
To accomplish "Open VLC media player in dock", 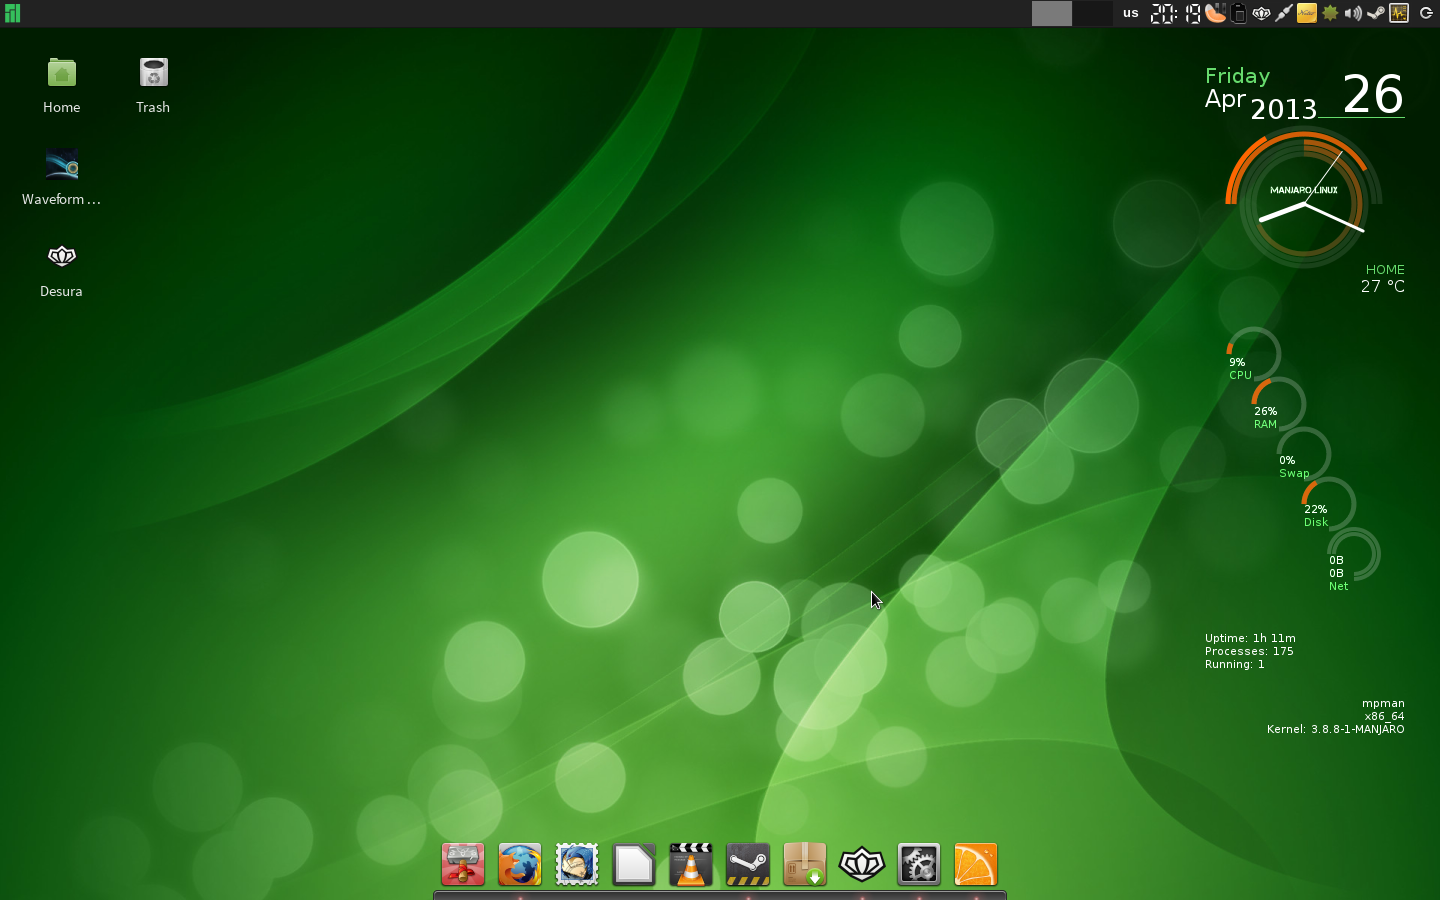I will pos(691,864).
